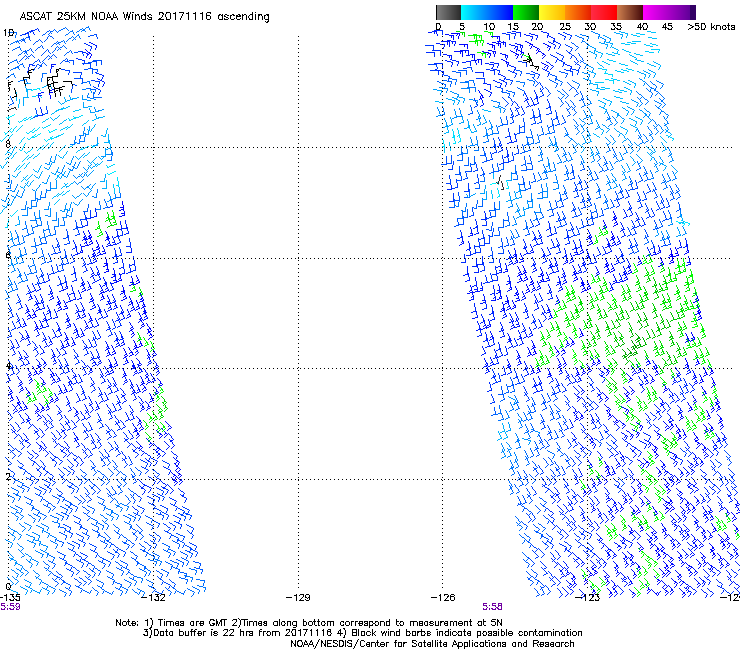Click the 'NOAA/NESDIS/Center for Satellite Applications' credit
This screenshot has width=740, height=650.
coord(432,644)
